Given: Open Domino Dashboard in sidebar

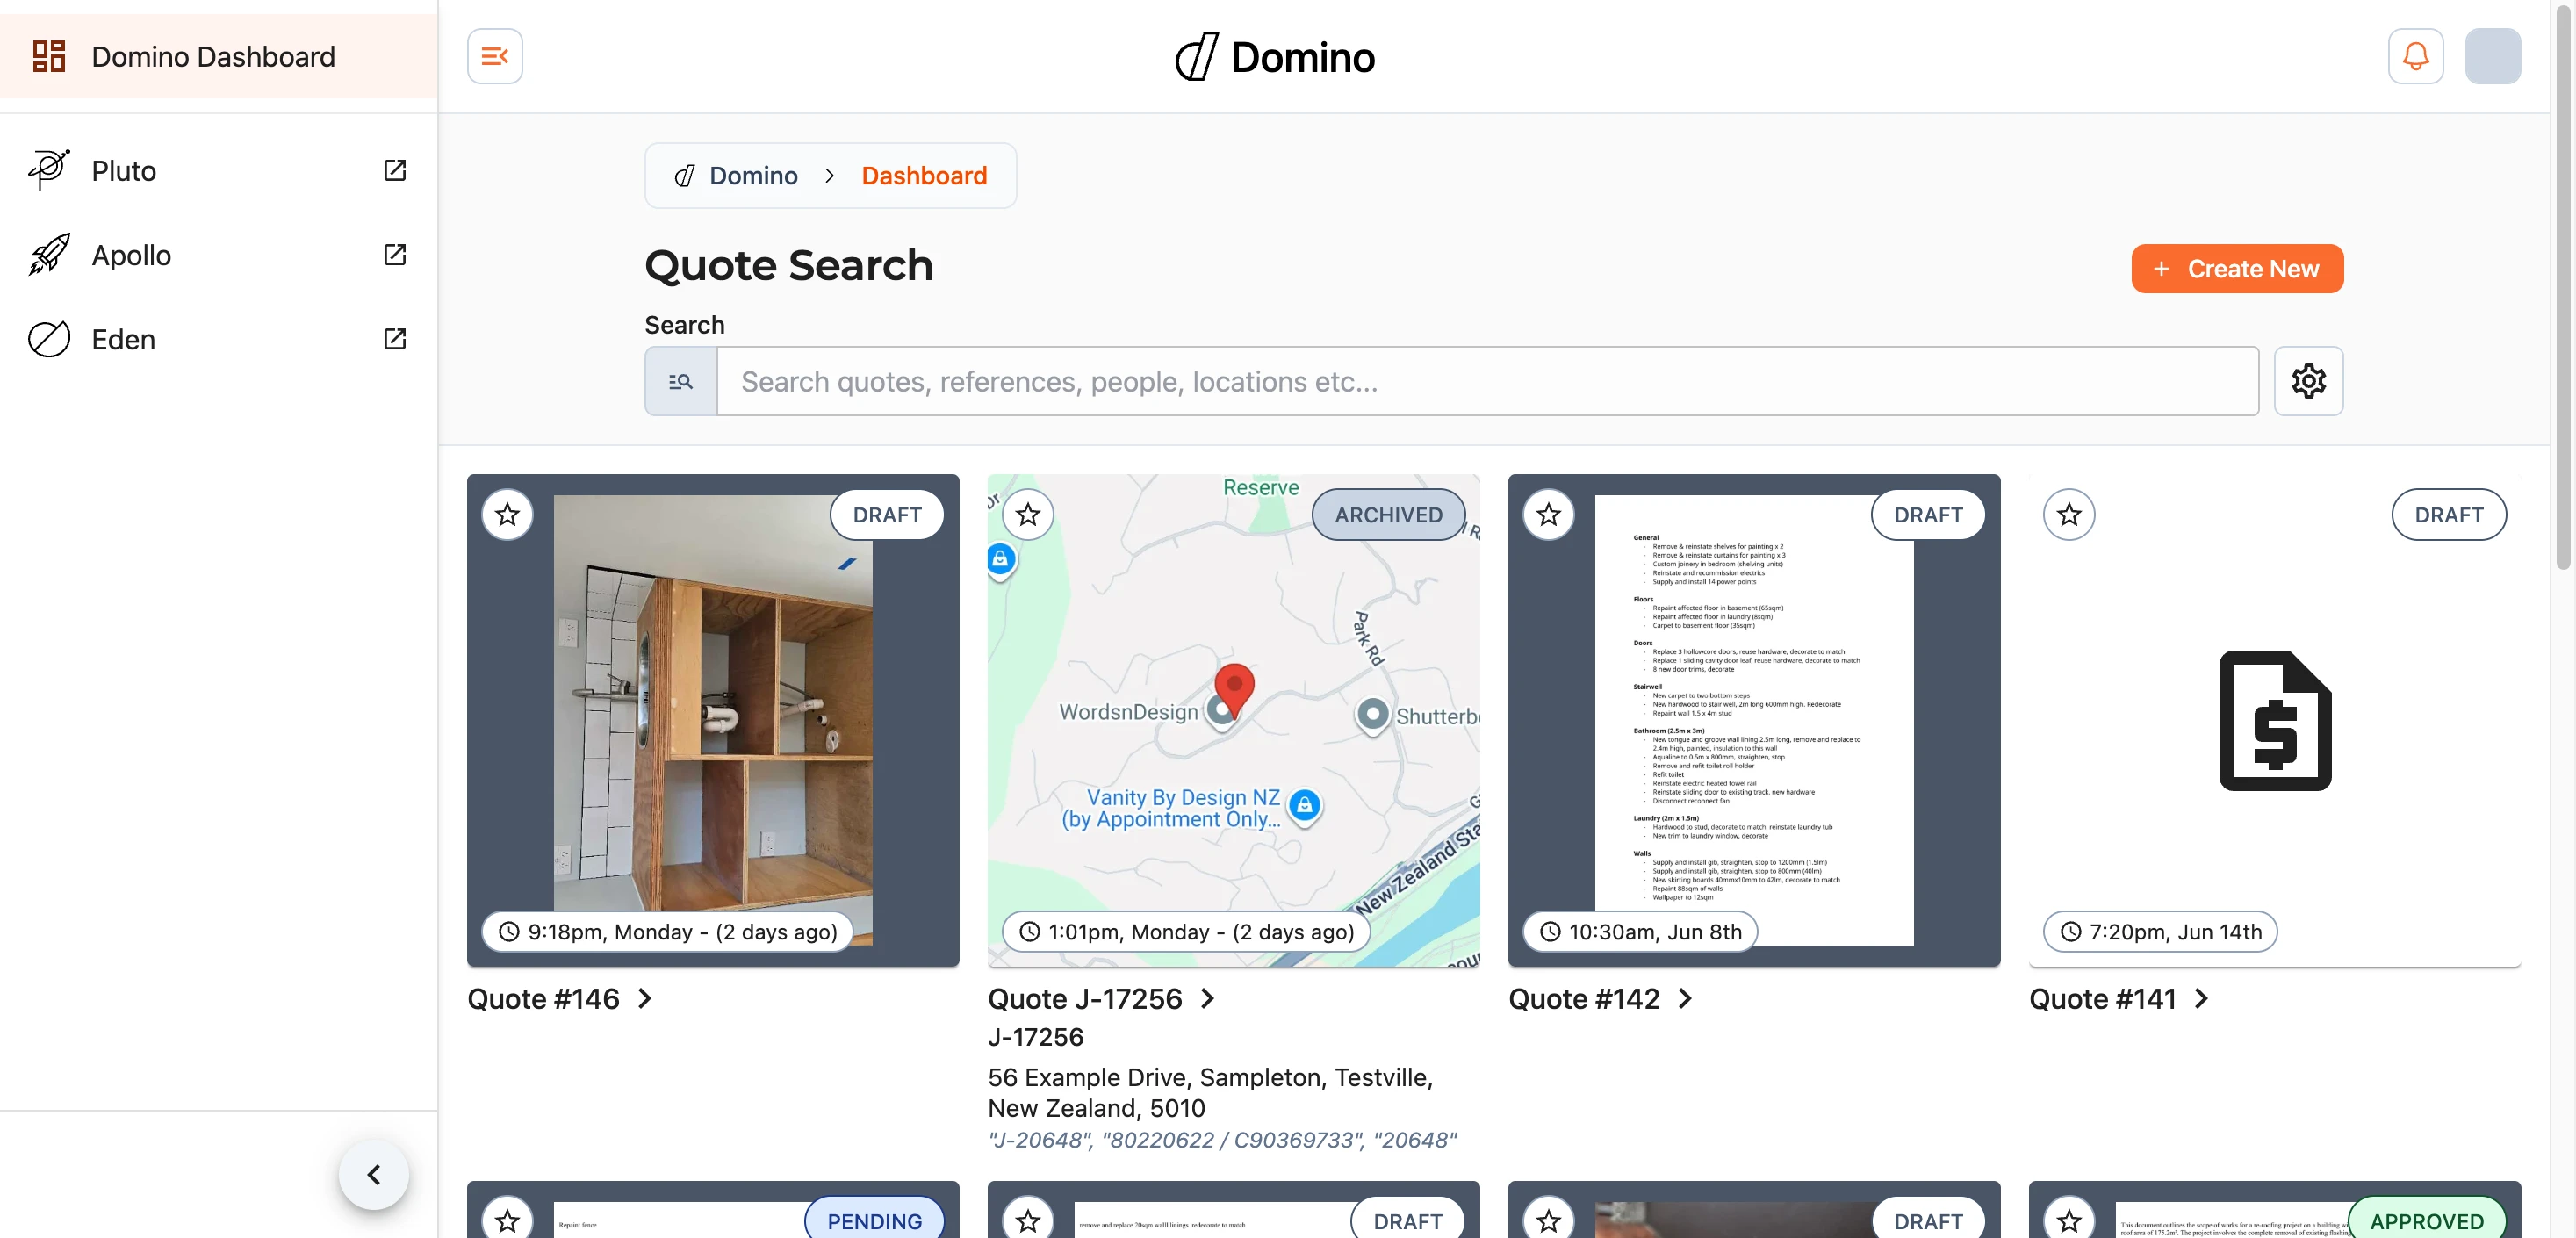Looking at the screenshot, I should 218,56.
